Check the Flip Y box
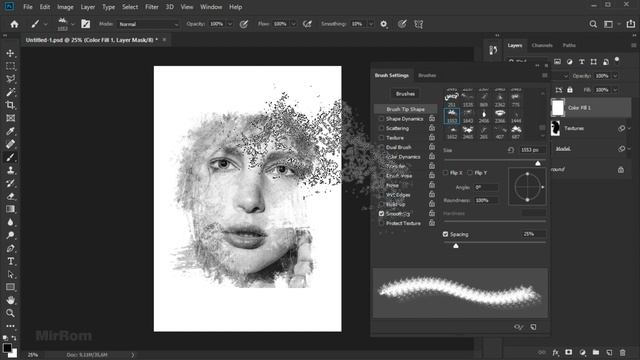Viewport: 640px width, 360px height. pos(470,173)
